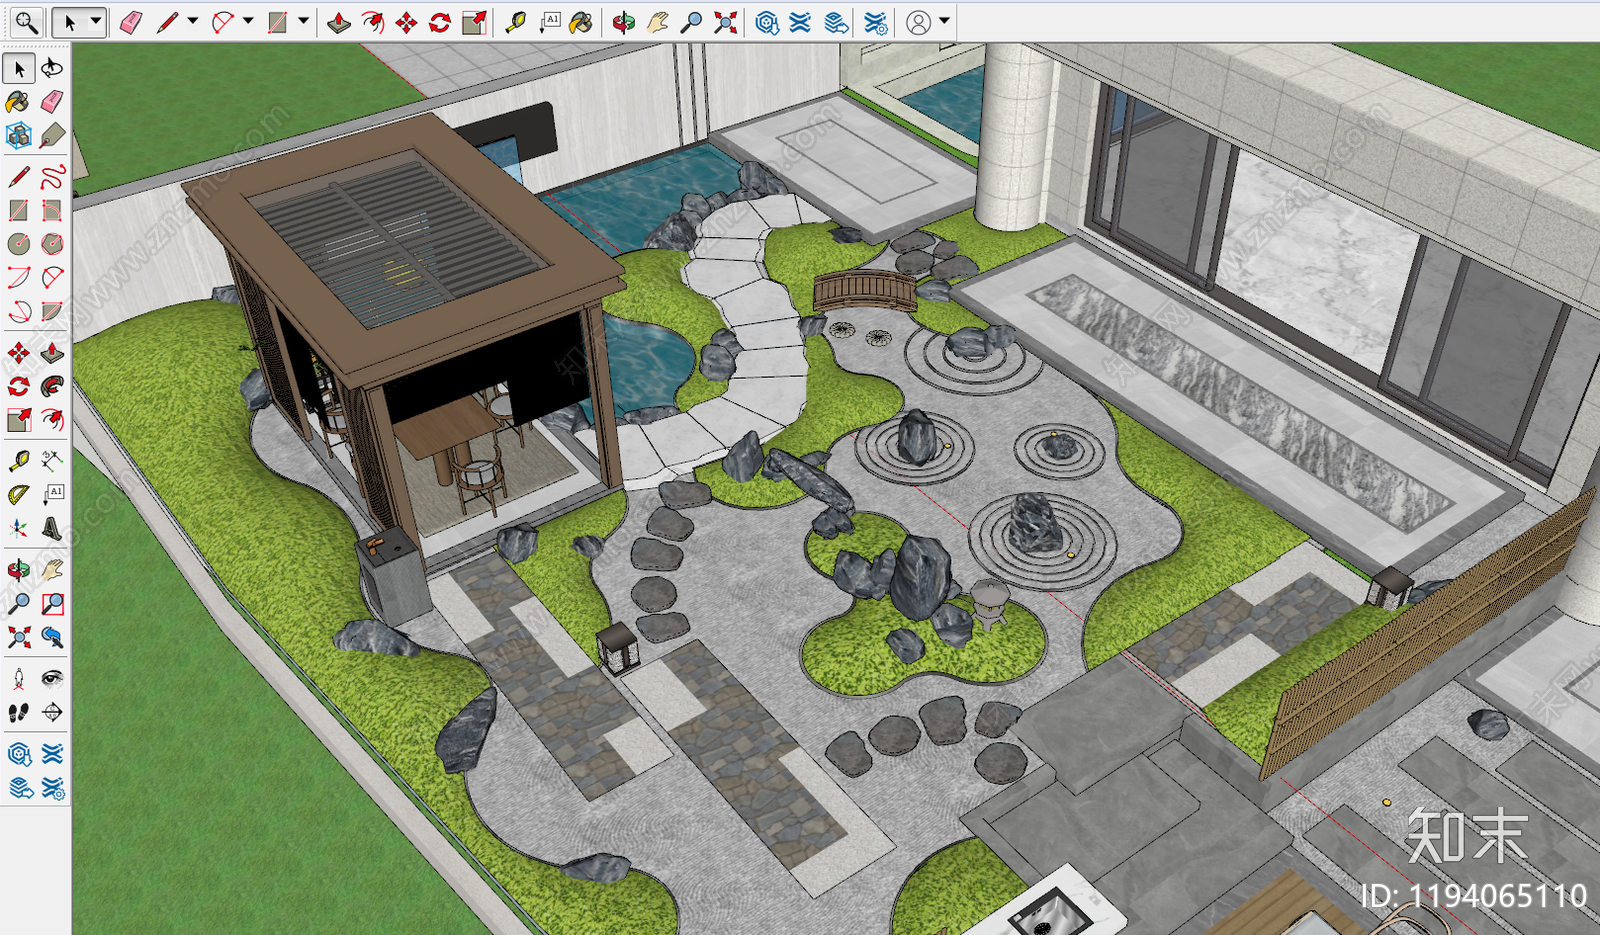Image resolution: width=1600 pixels, height=935 pixels.
Task: Click the Text label tool in horizontal toolbar
Action: pyautogui.click(x=549, y=22)
